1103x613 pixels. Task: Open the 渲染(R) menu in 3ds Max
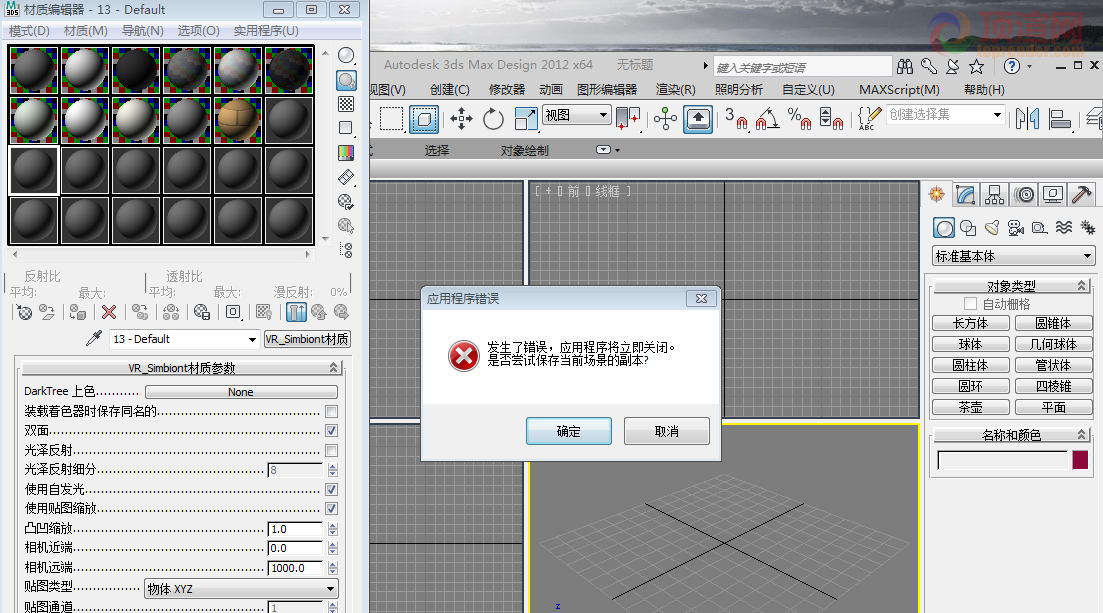tap(675, 89)
